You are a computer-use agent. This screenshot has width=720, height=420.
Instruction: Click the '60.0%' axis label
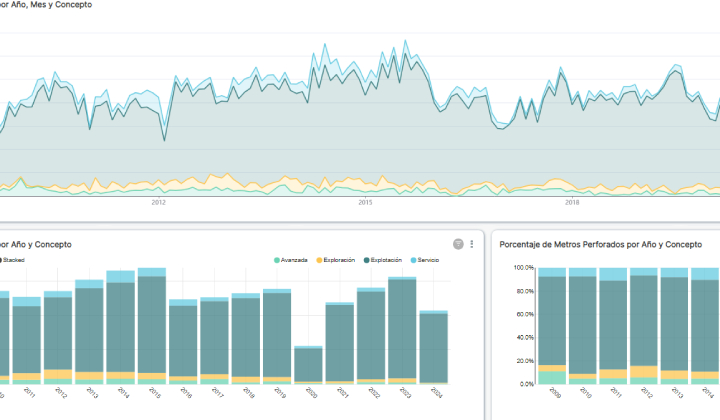click(525, 314)
